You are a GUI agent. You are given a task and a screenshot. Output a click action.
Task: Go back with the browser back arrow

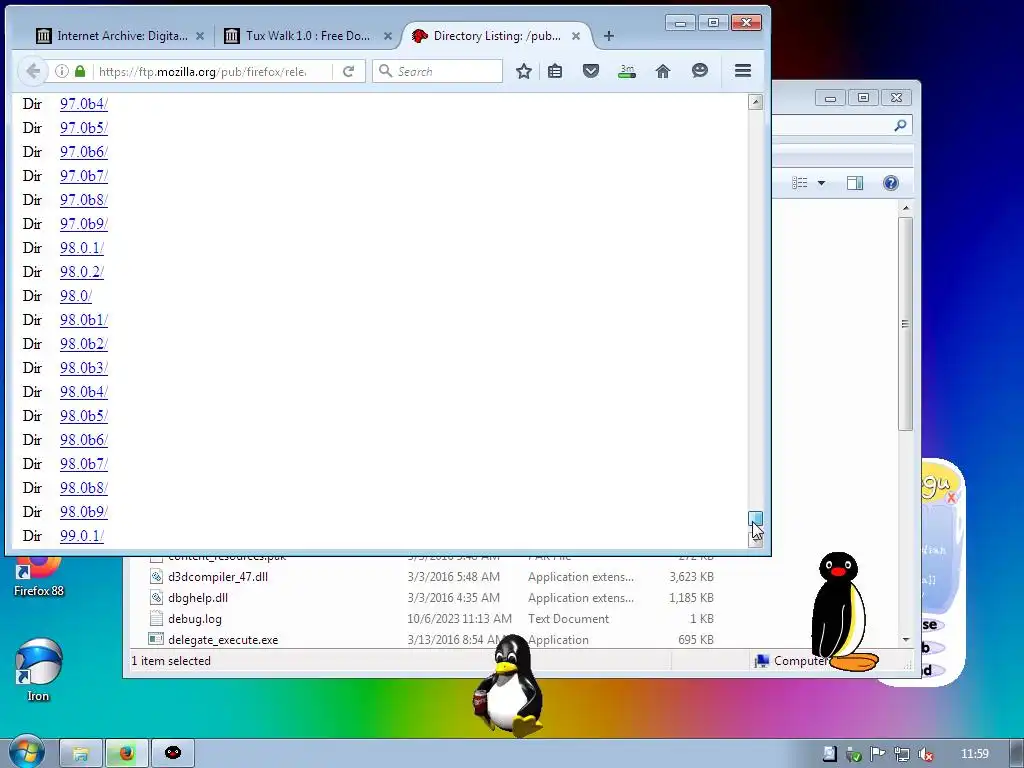[33, 71]
